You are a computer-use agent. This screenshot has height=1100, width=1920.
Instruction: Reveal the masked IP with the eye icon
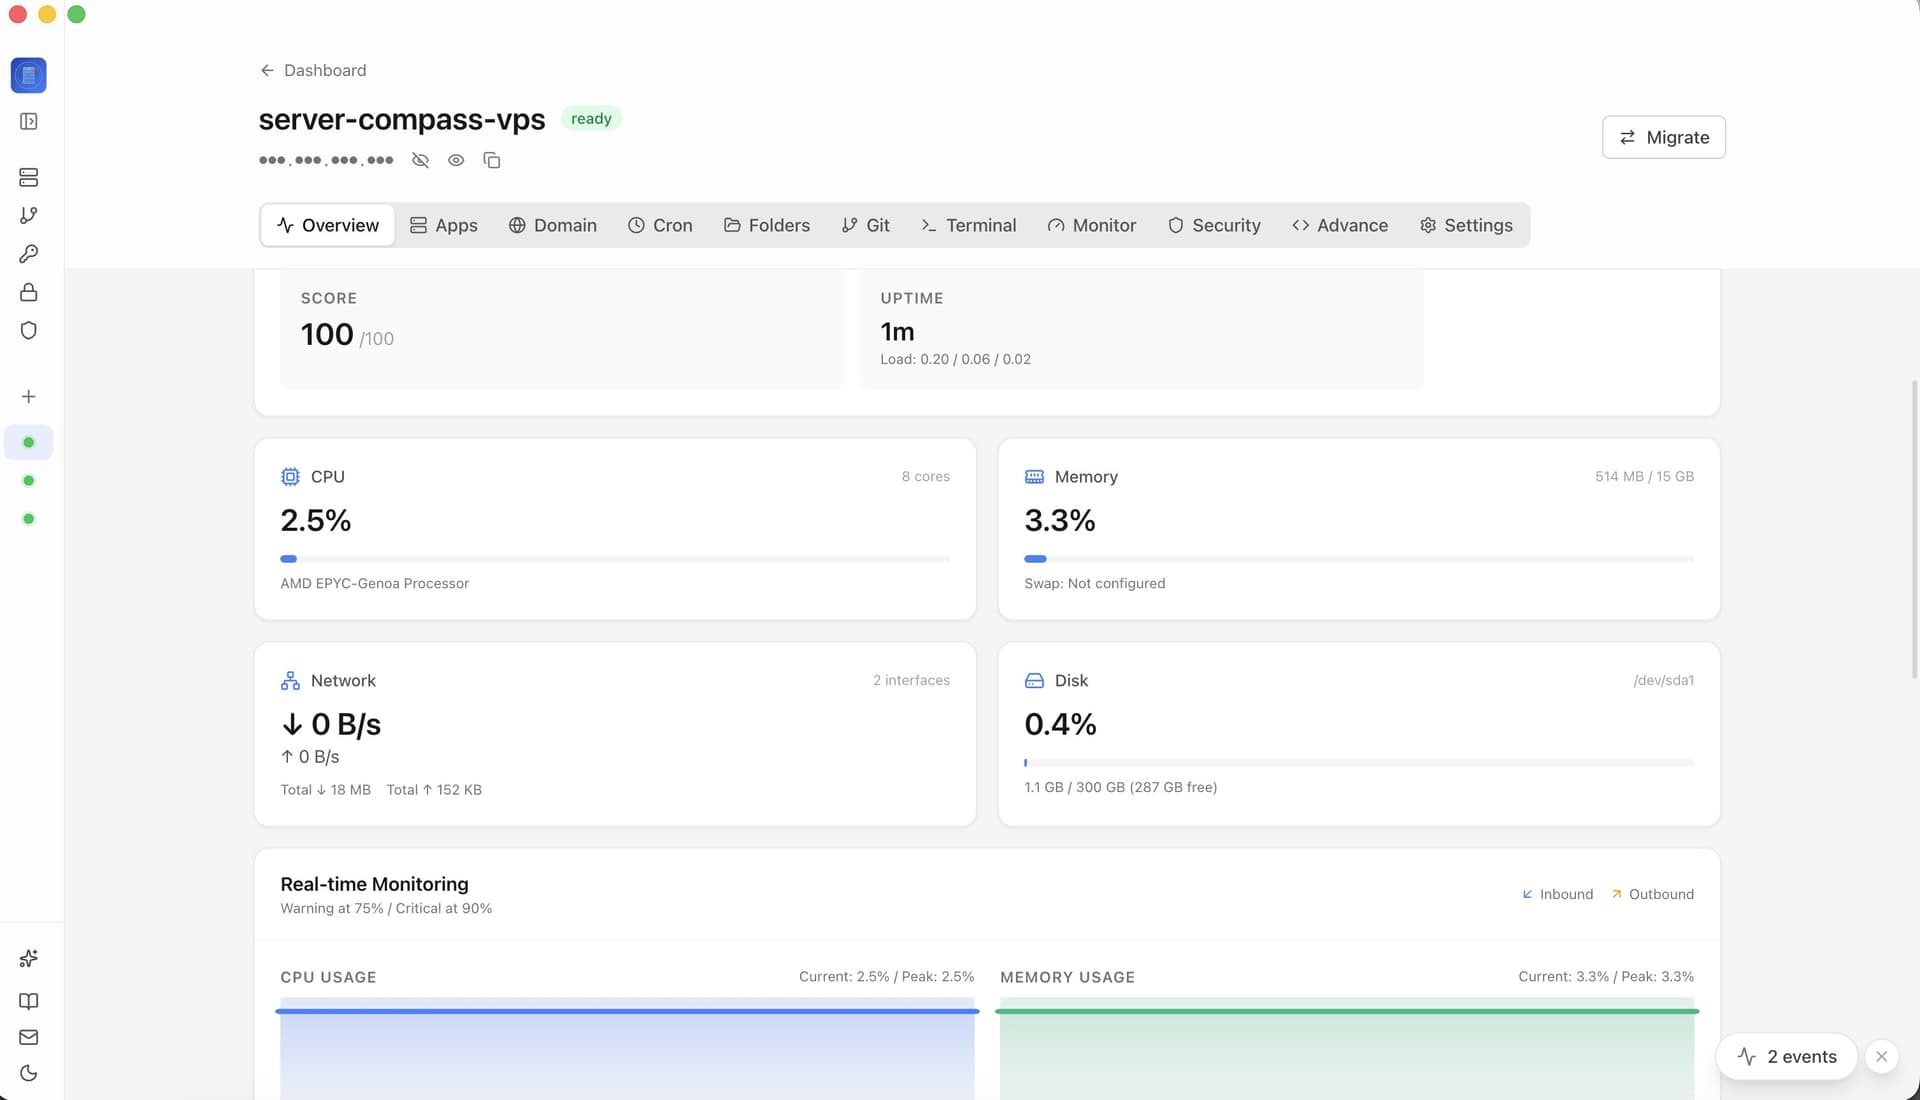(456, 160)
